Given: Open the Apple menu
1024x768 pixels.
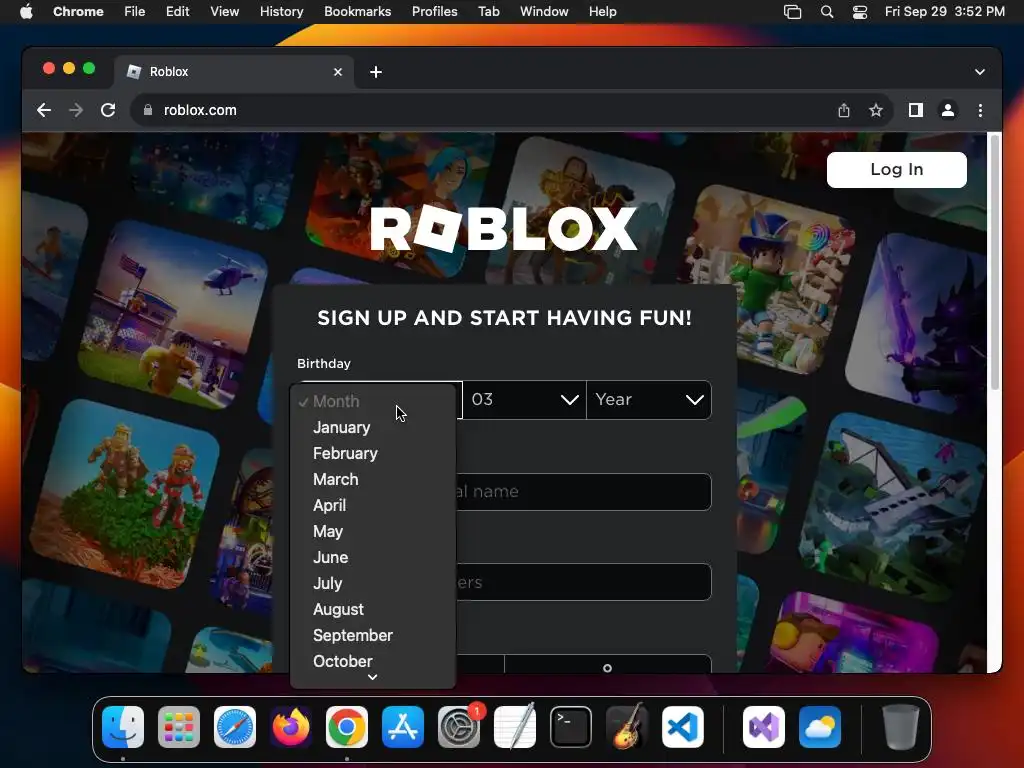Looking at the screenshot, I should [x=26, y=12].
